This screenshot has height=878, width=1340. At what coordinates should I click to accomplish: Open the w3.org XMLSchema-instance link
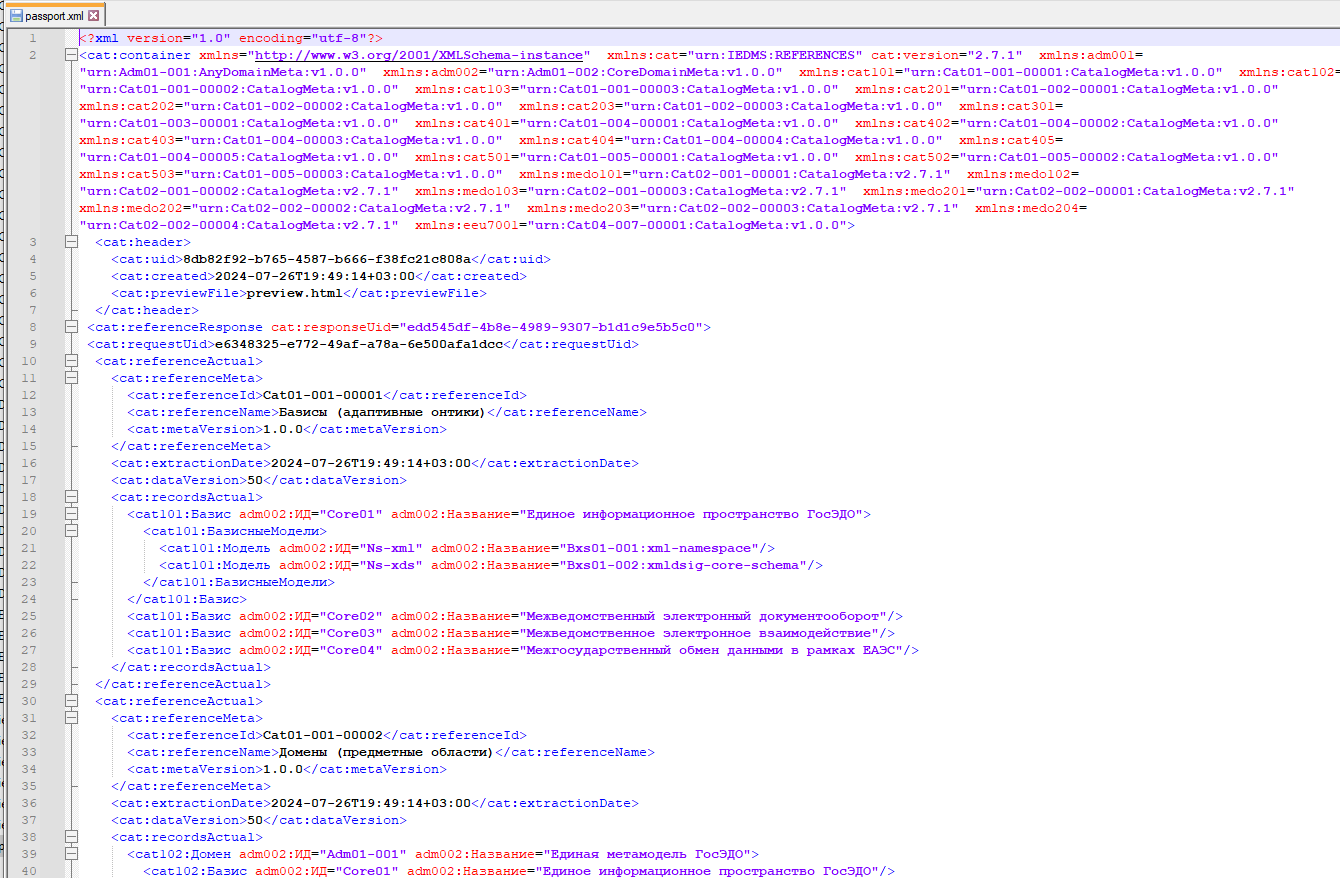click(x=421, y=55)
